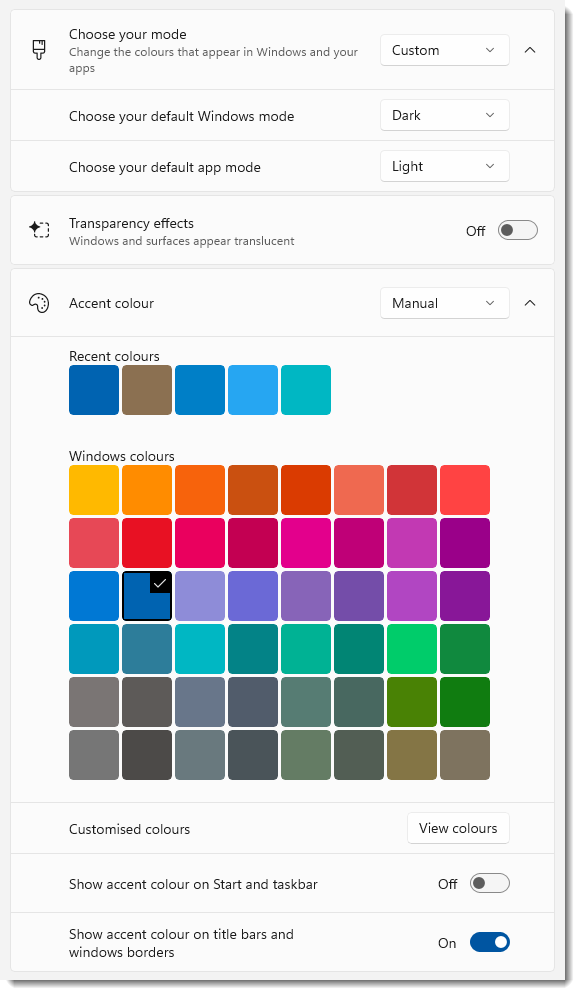Image resolution: width=580 pixels, height=995 pixels.
Task: Change default Windows mode from Dark
Action: pos(444,115)
